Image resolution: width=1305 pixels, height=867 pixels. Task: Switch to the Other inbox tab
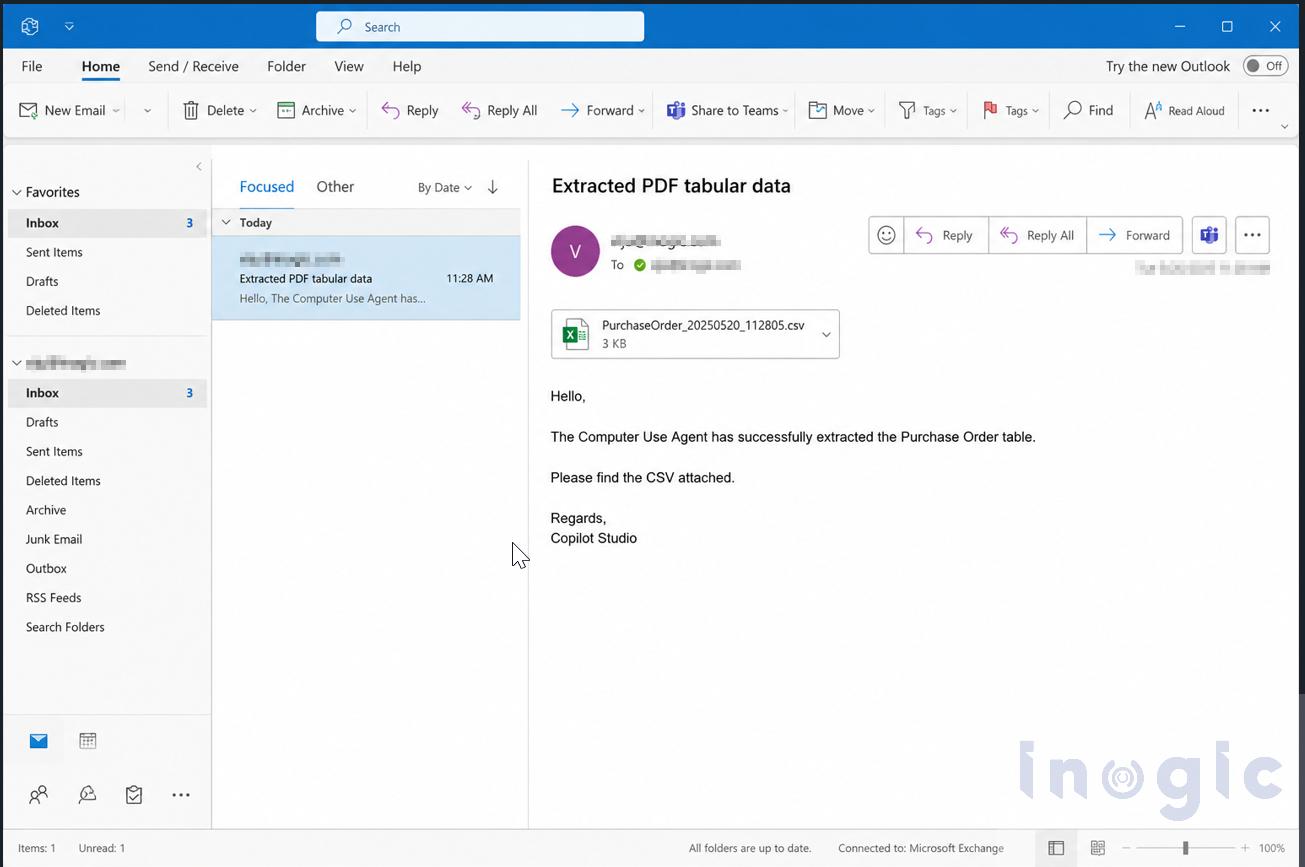click(335, 187)
